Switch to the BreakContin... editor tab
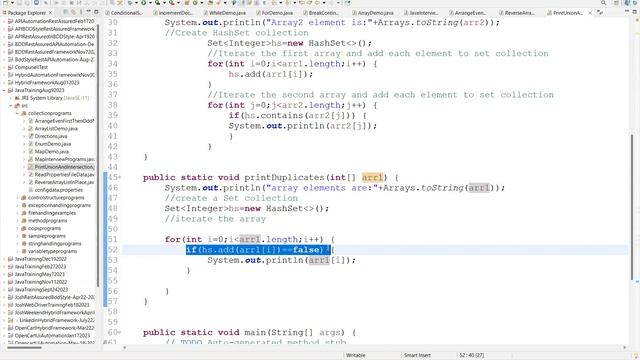Viewport: 640px width, 360px height. 321,13
